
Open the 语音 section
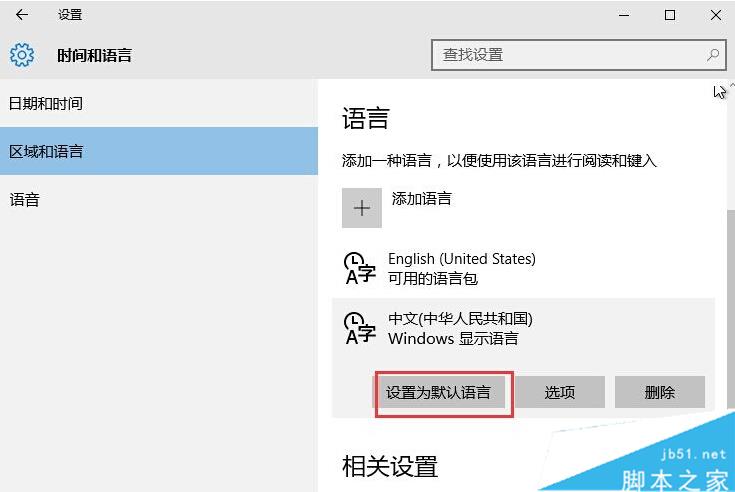point(159,200)
